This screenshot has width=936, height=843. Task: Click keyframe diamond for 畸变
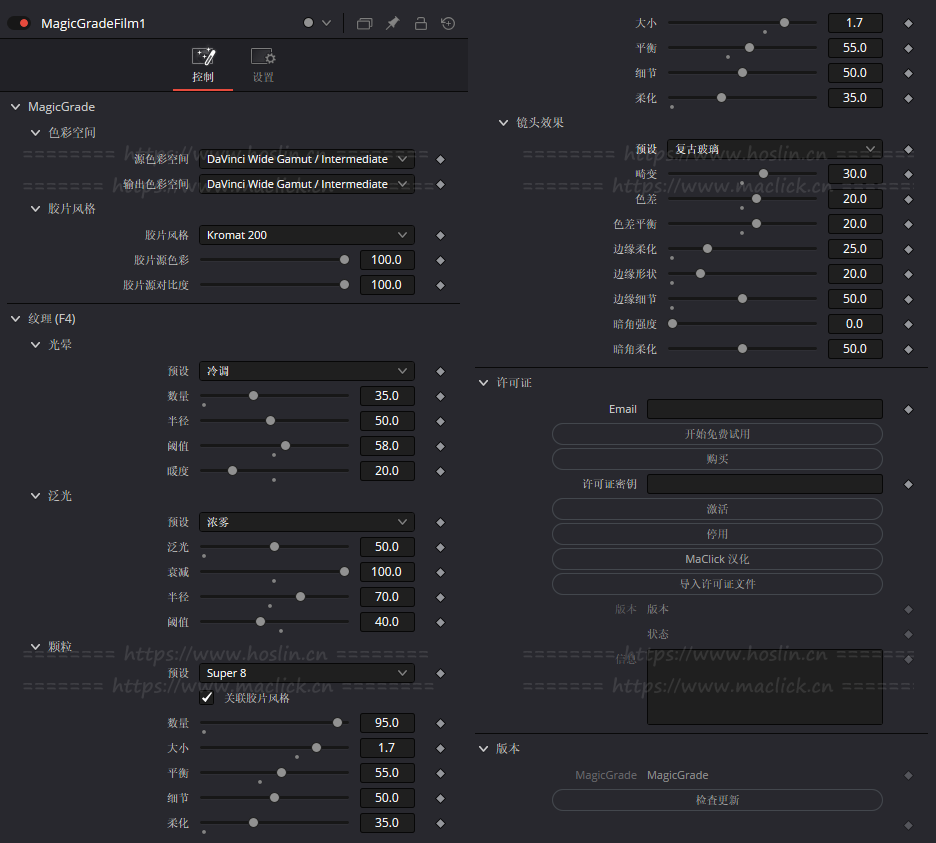(x=909, y=174)
